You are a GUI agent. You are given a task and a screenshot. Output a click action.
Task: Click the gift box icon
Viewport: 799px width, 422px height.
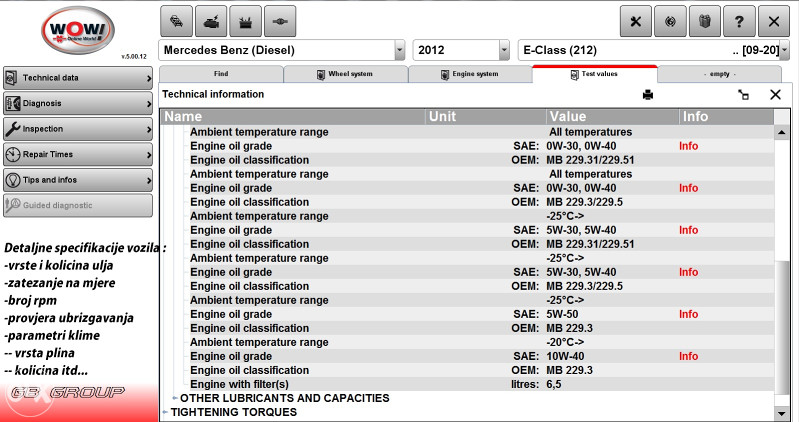point(705,21)
